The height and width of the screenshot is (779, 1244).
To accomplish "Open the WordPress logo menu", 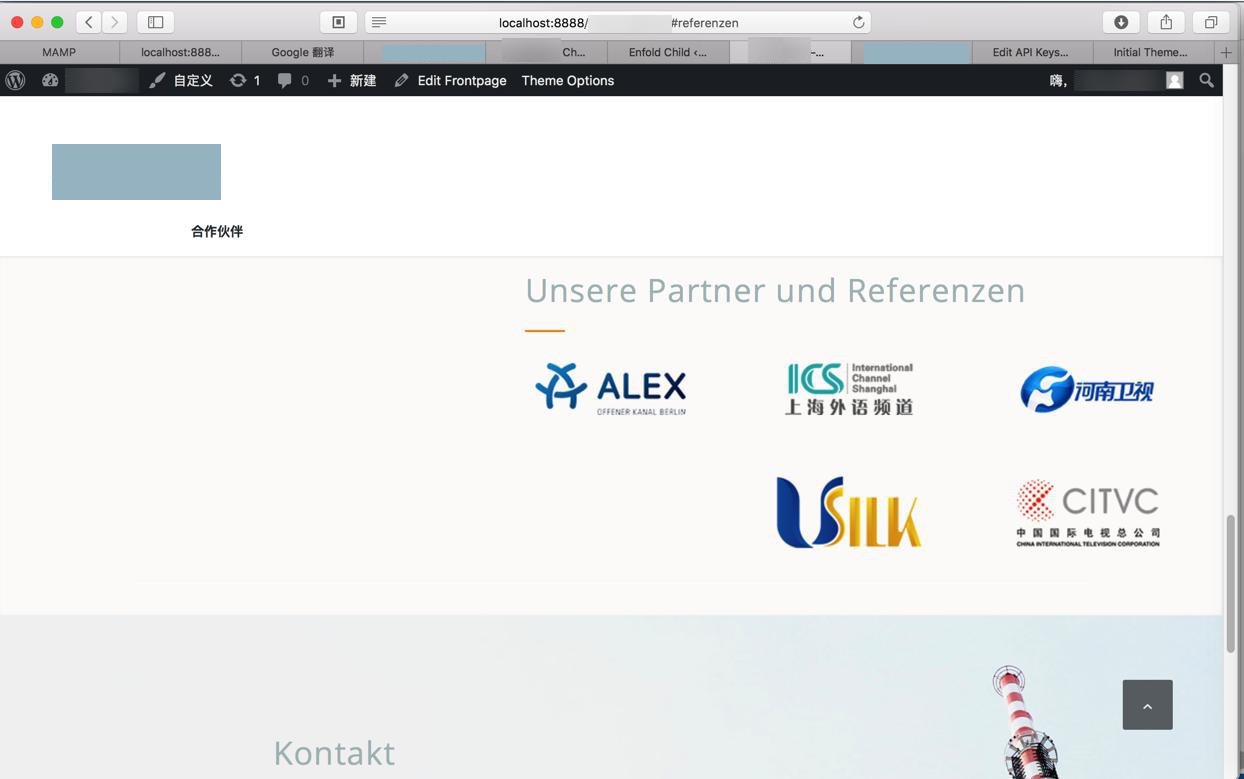I will [x=15, y=80].
